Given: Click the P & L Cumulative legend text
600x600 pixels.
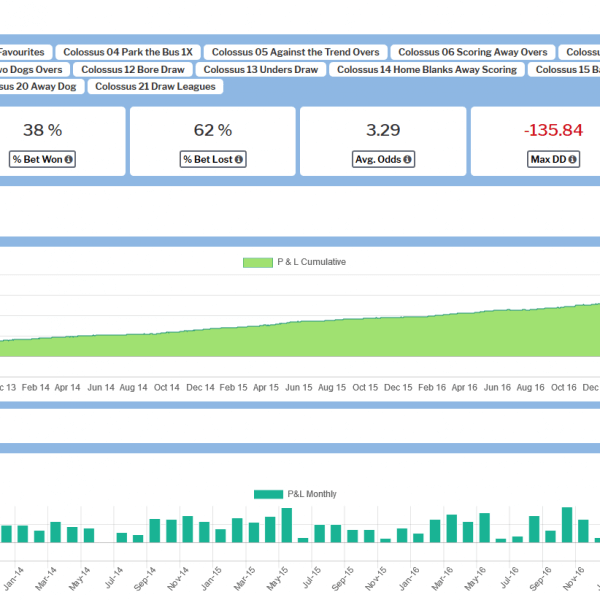Looking at the screenshot, I should click(x=311, y=262).
